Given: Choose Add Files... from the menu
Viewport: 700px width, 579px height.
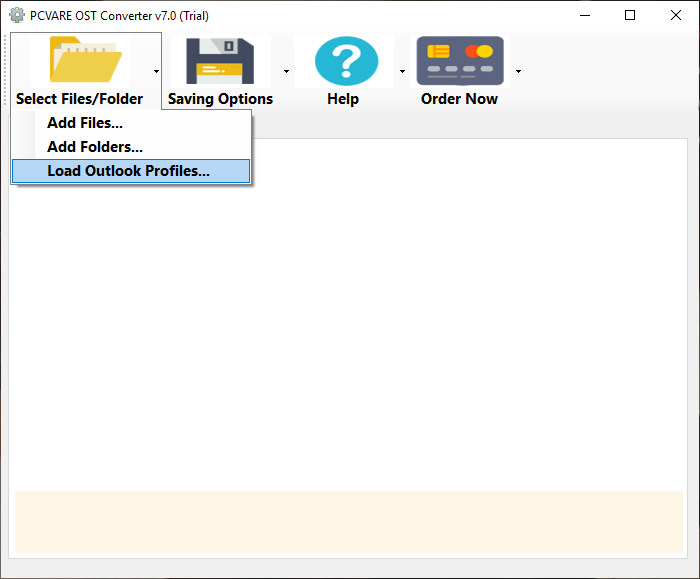Looking at the screenshot, I should (131, 123).
